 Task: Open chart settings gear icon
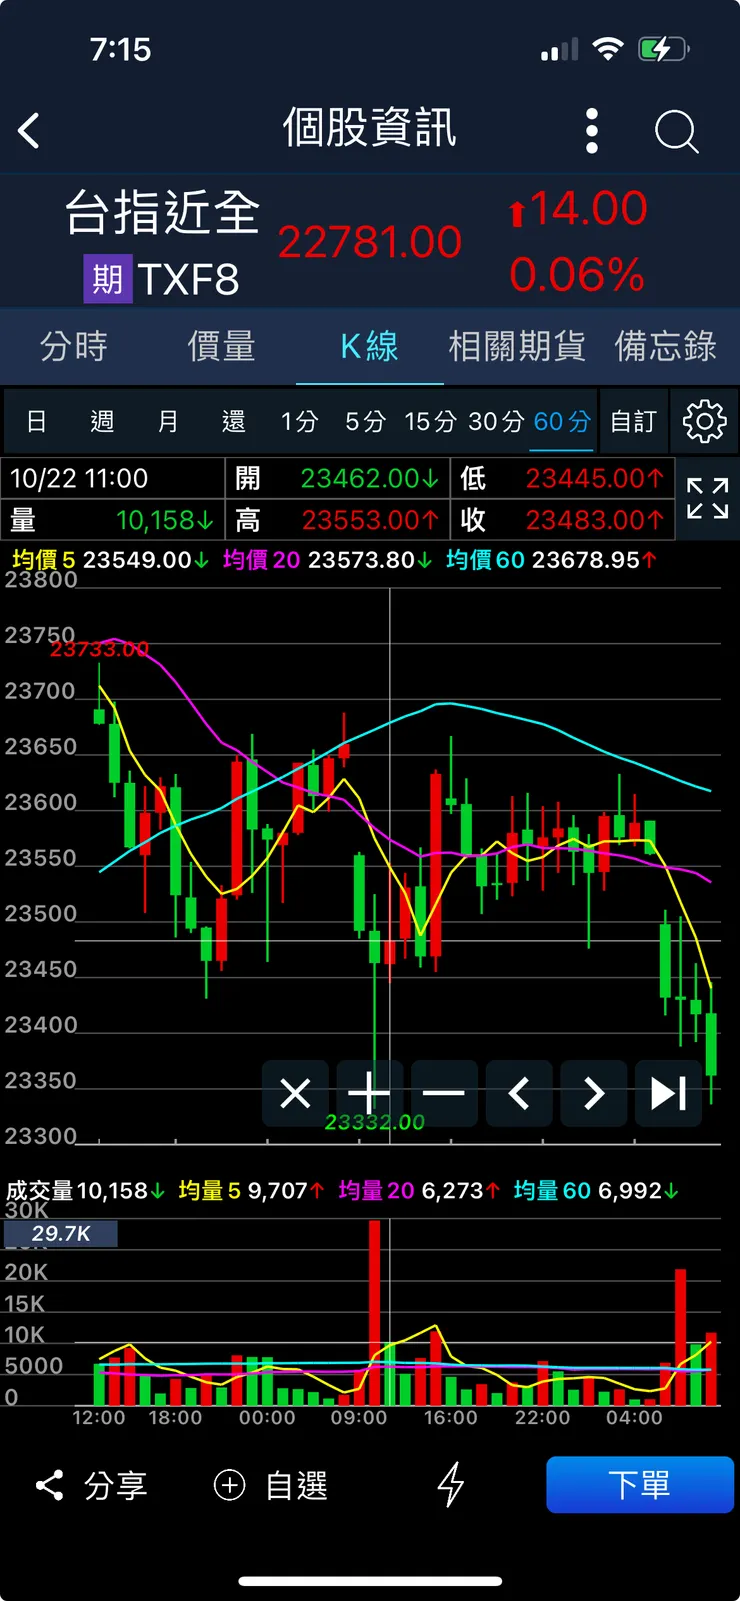pos(704,421)
